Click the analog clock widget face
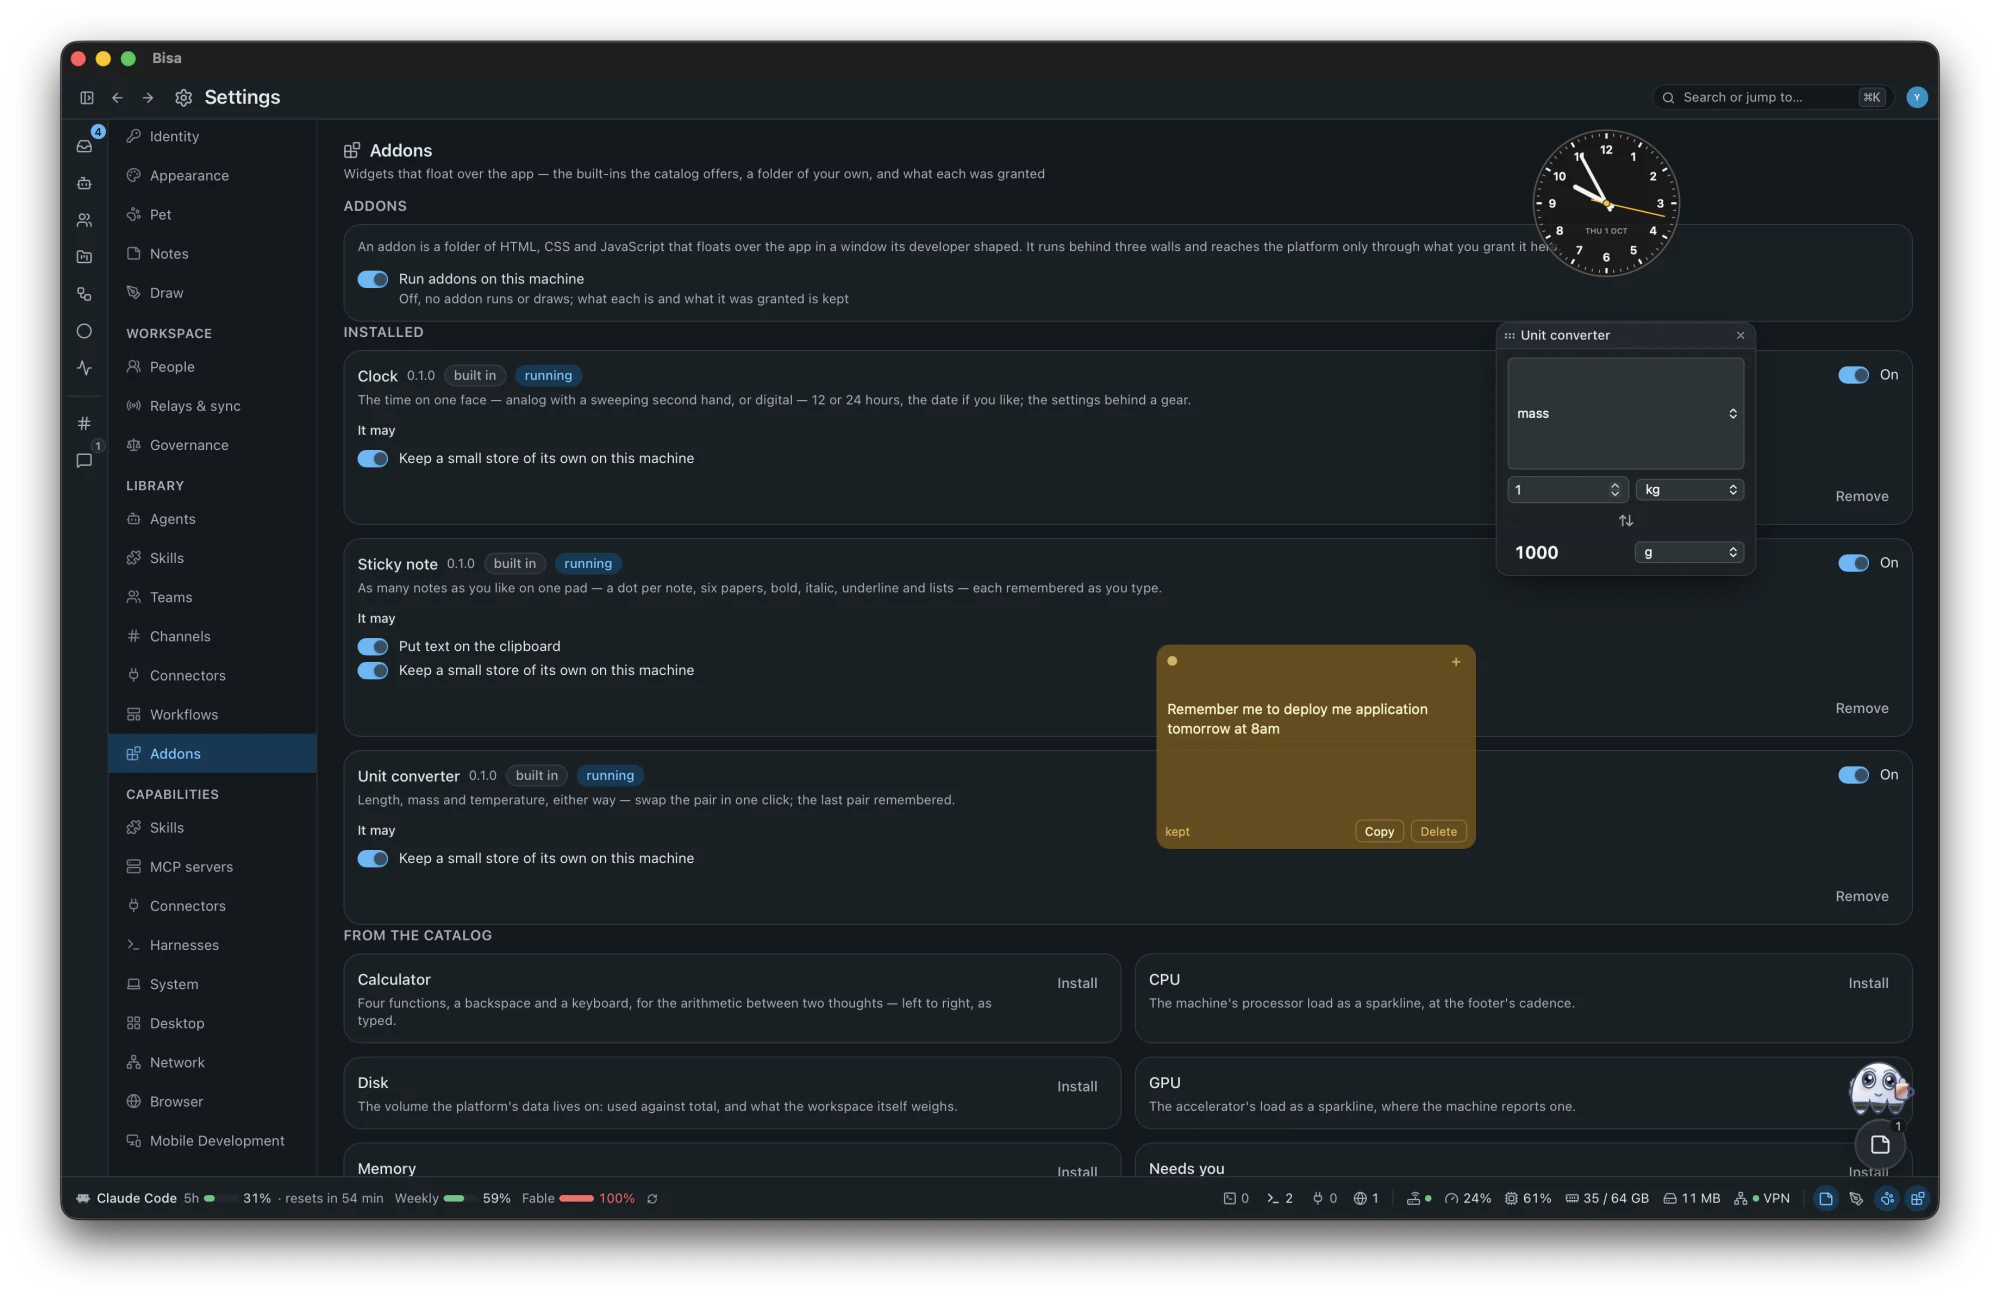 [1606, 203]
